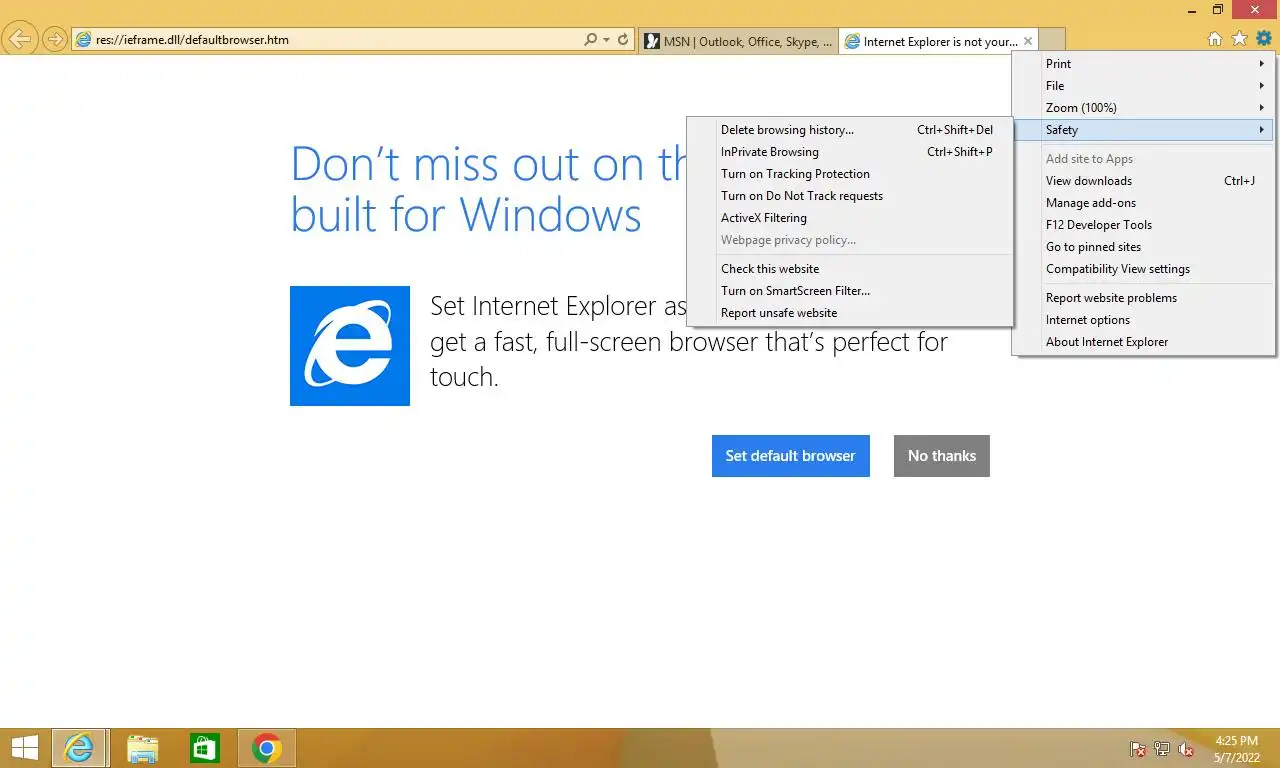This screenshot has height=768, width=1280.
Task: Click the Print submenu arrow
Action: tap(1262, 63)
